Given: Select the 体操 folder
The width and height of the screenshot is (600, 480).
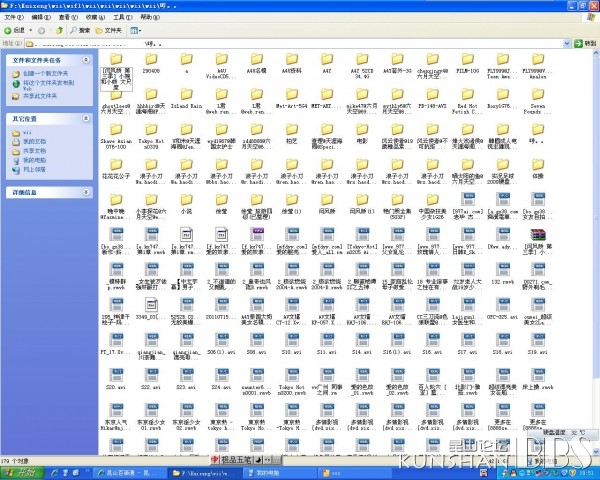Looking at the screenshot, I should pos(538,169).
